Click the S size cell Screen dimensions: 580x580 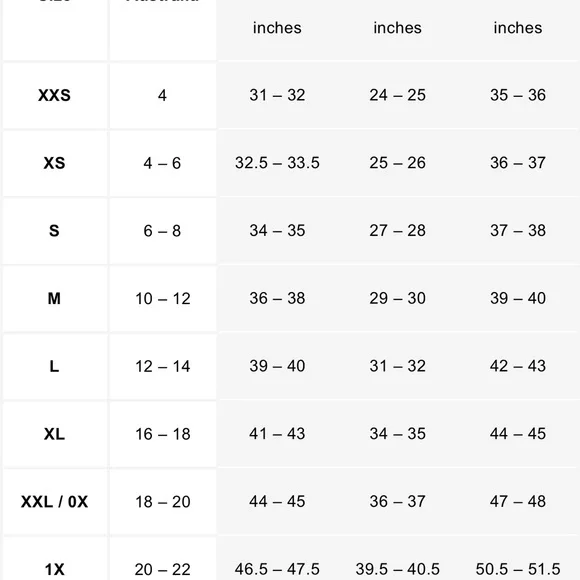(54, 231)
